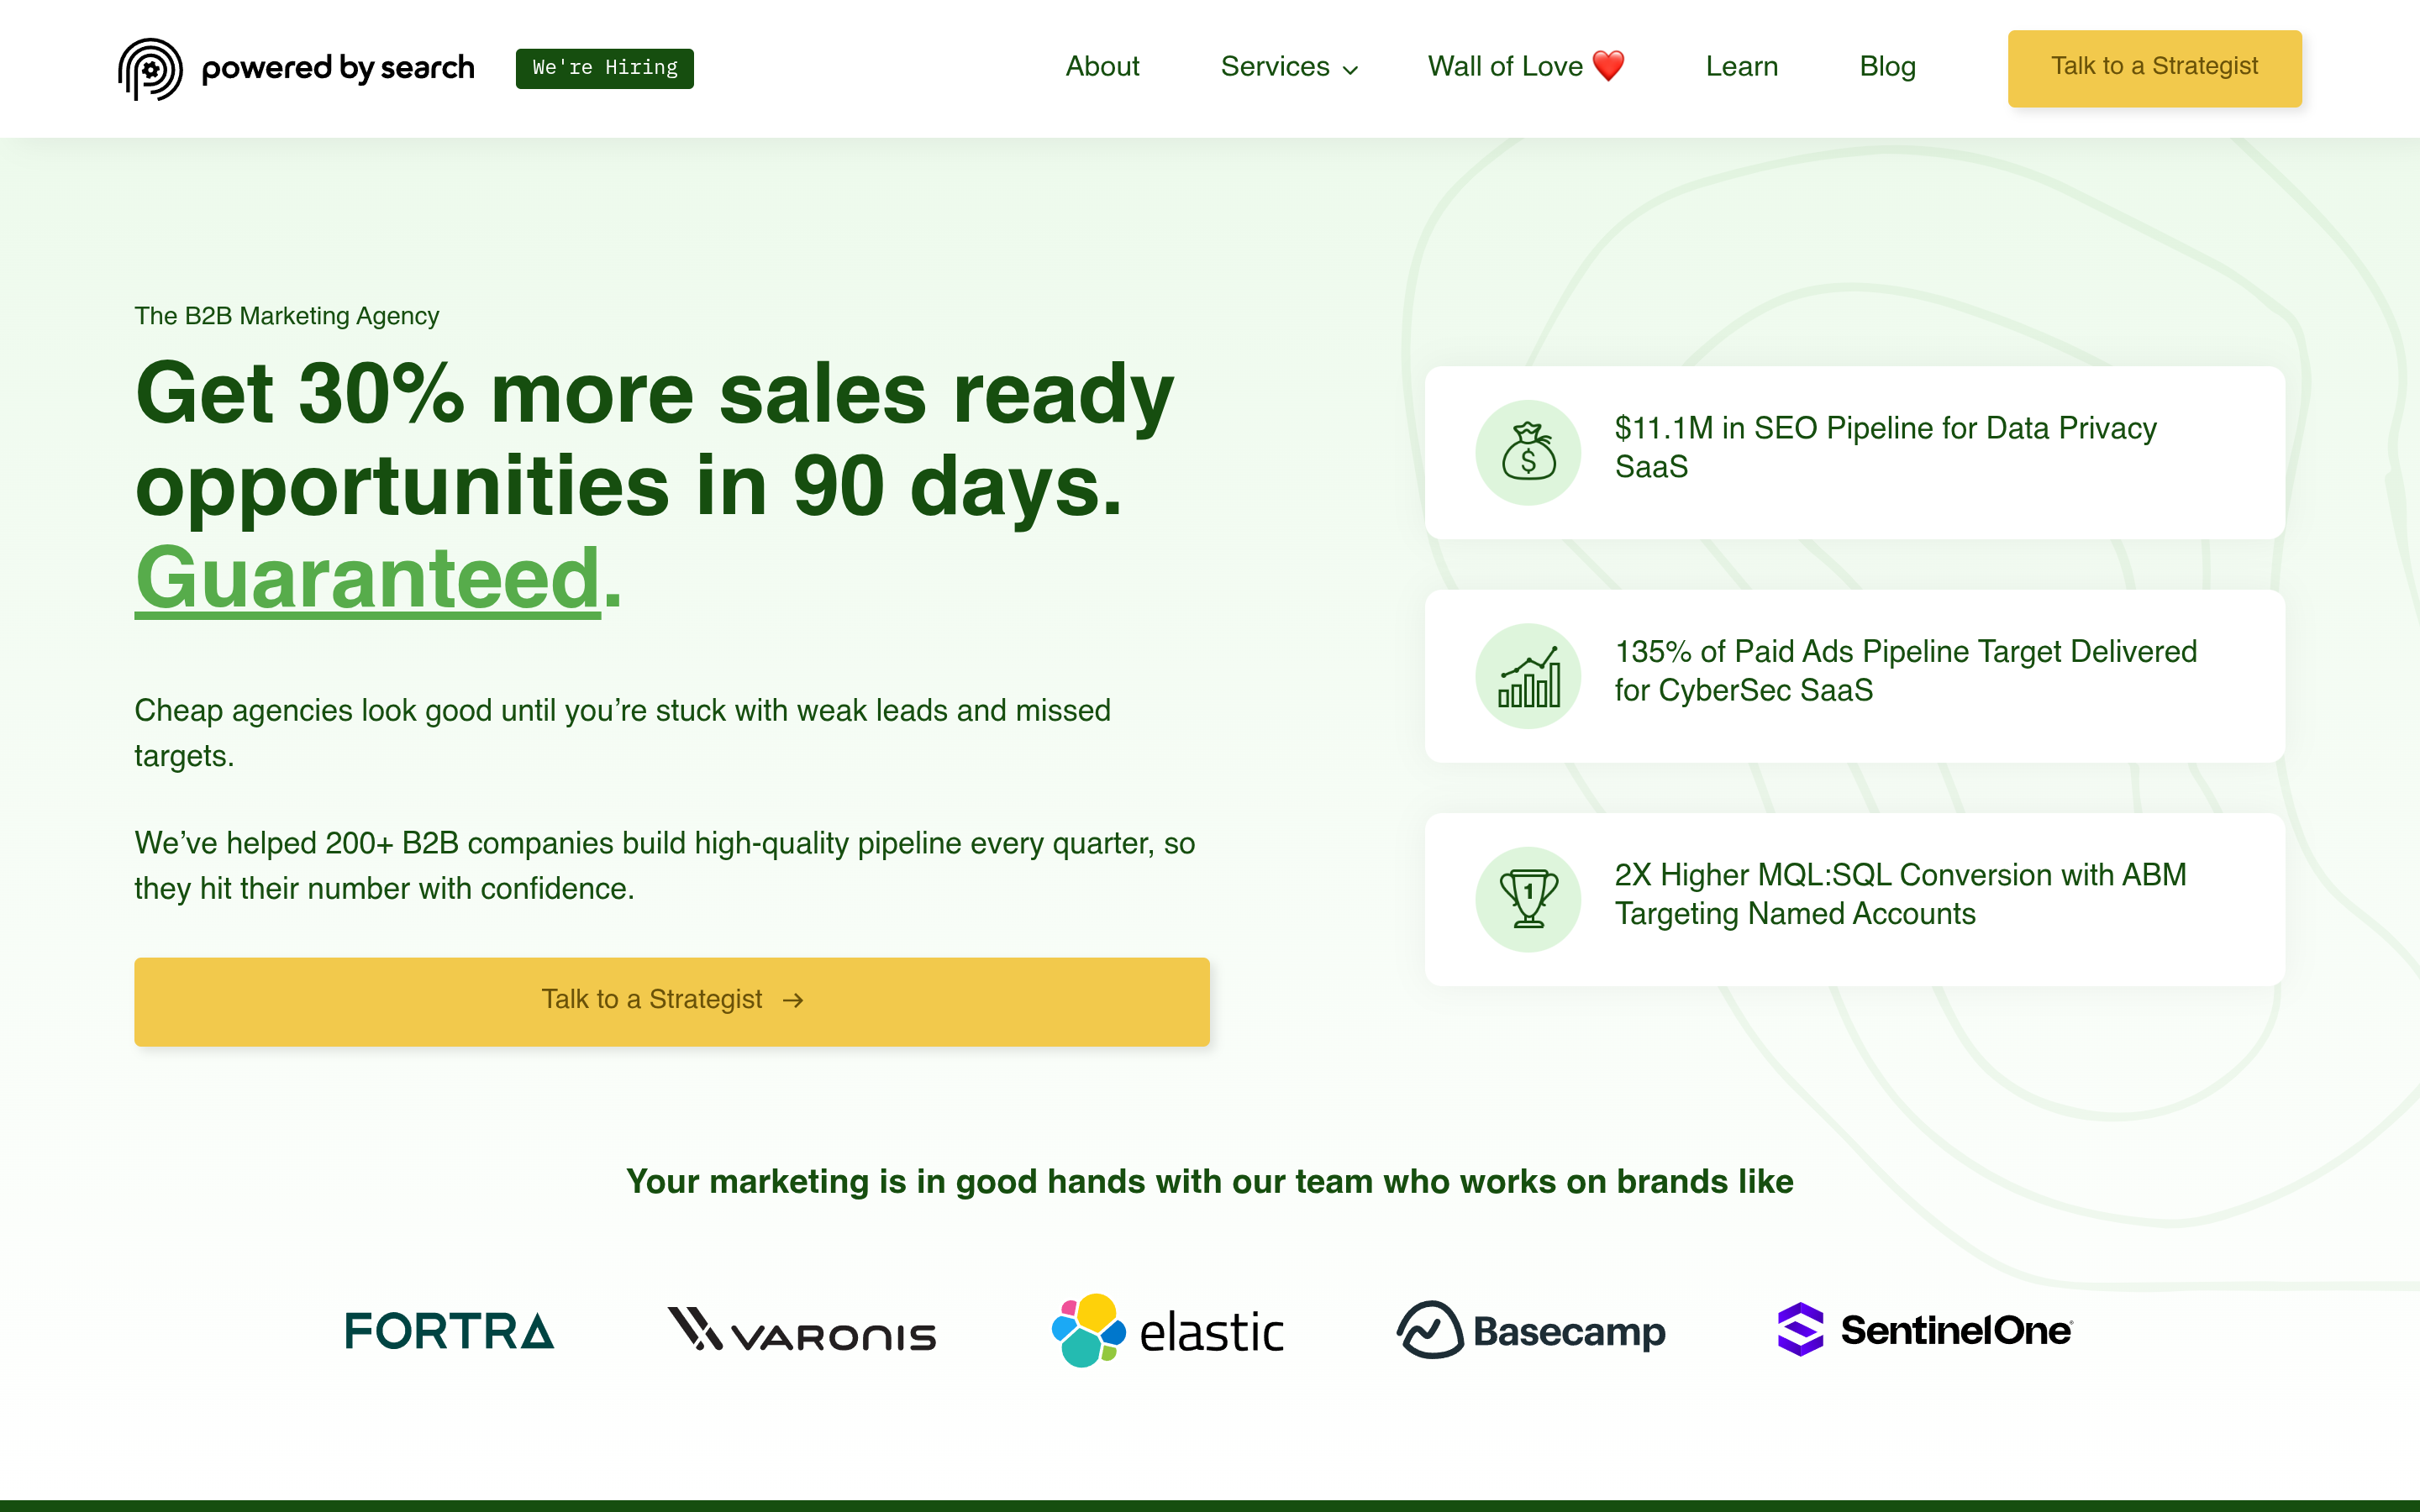The image size is (2420, 1512).
Task: Click 'Your marketing is in good hands' heading
Action: (1210, 1181)
